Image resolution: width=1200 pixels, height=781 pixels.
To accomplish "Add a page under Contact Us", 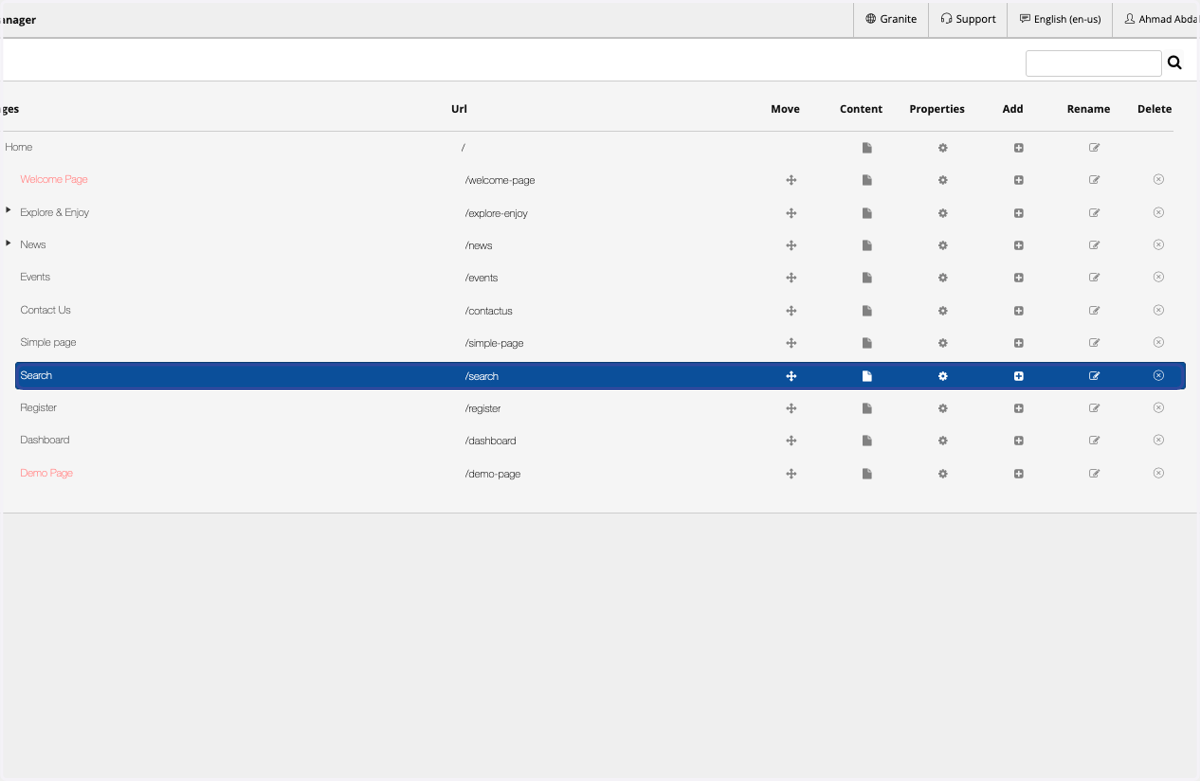I will [1018, 311].
